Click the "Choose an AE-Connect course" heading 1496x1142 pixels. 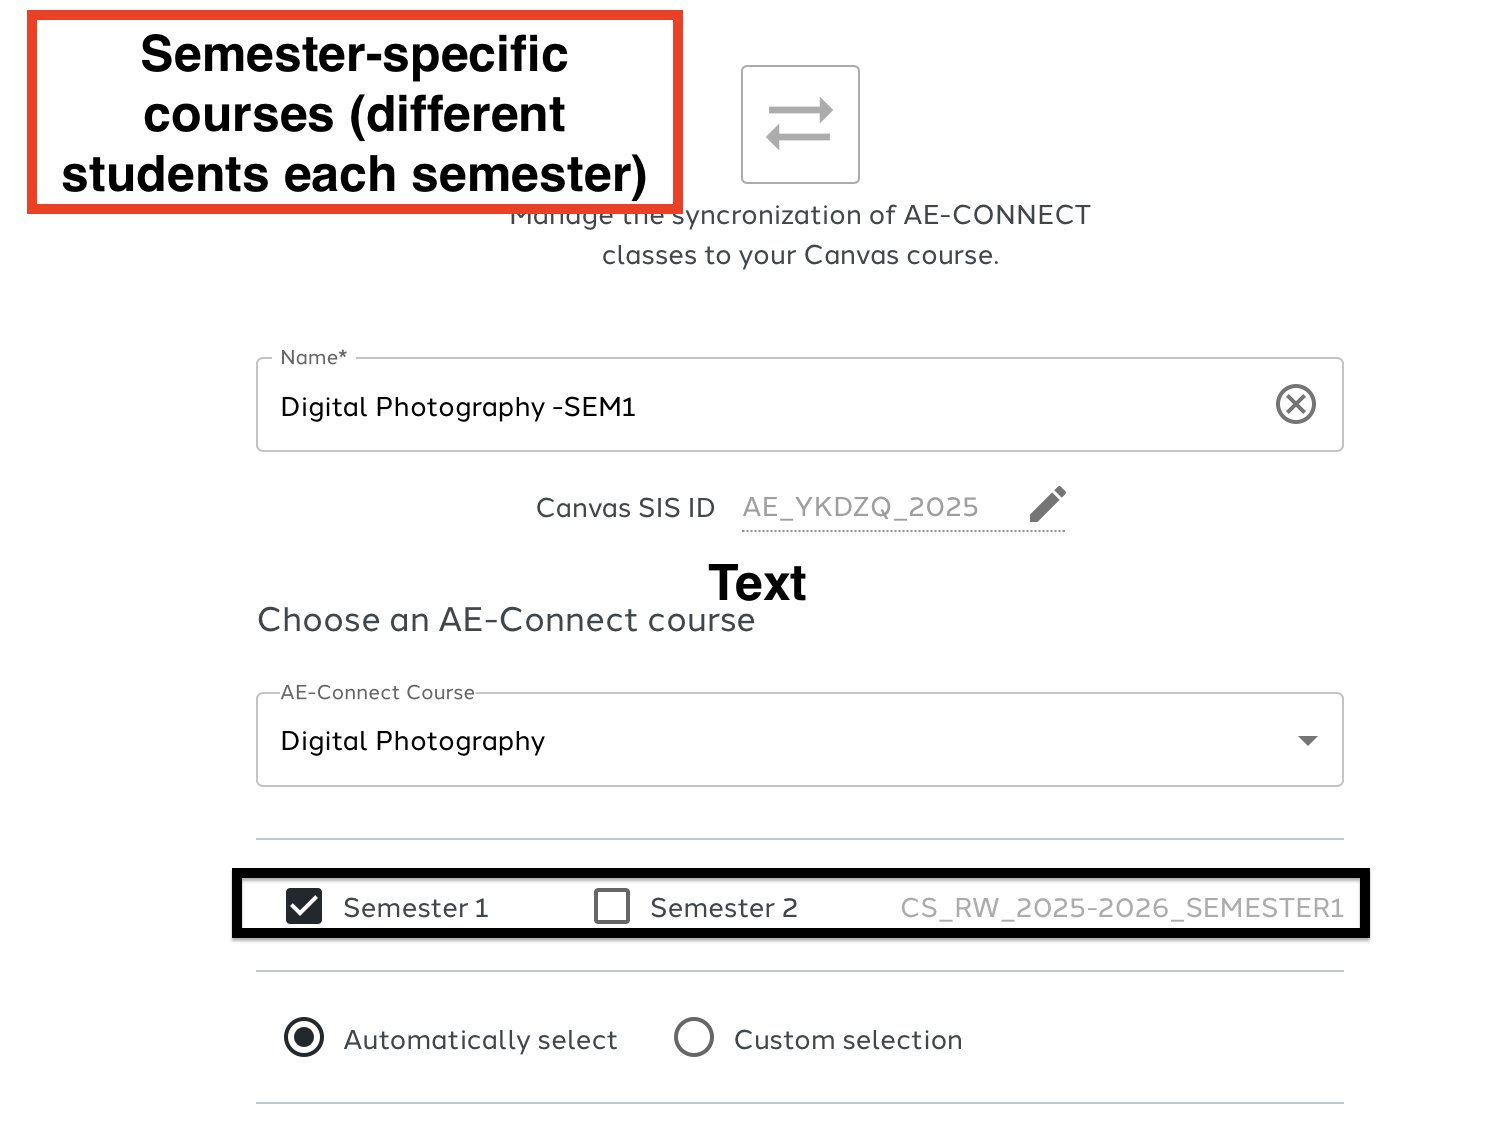tap(506, 621)
